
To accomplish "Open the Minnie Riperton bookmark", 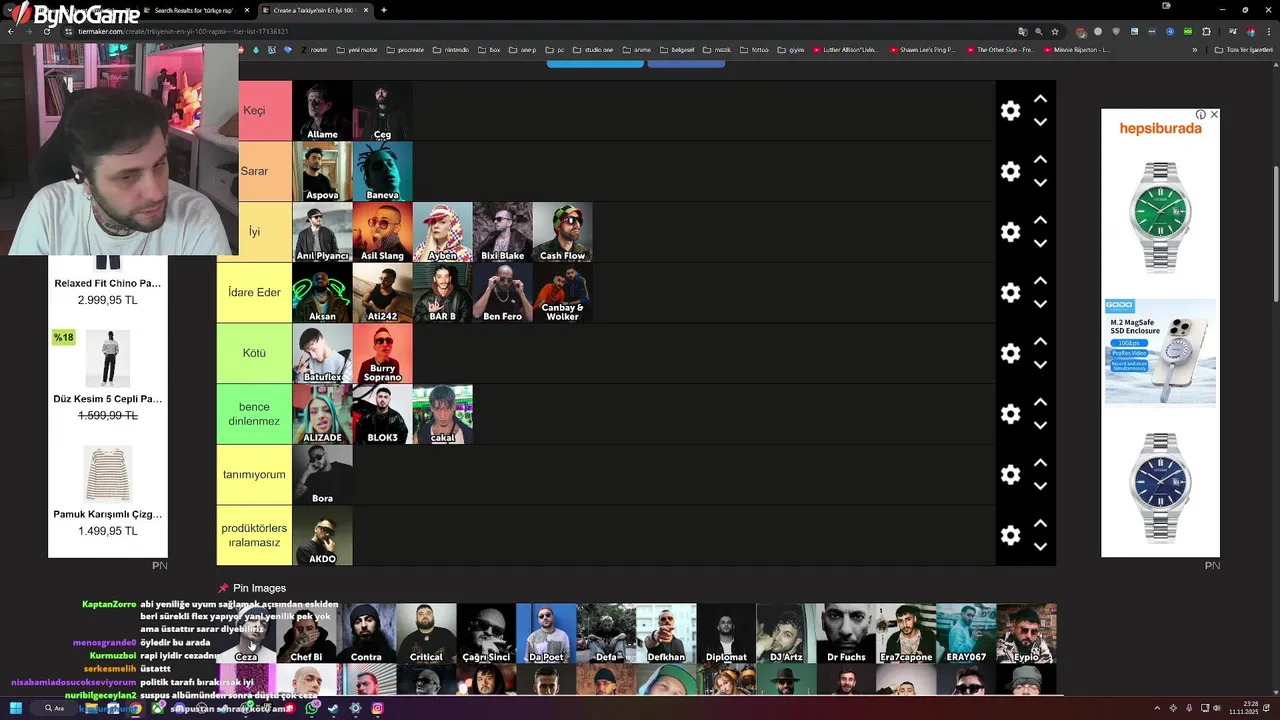I will pos(1077,49).
